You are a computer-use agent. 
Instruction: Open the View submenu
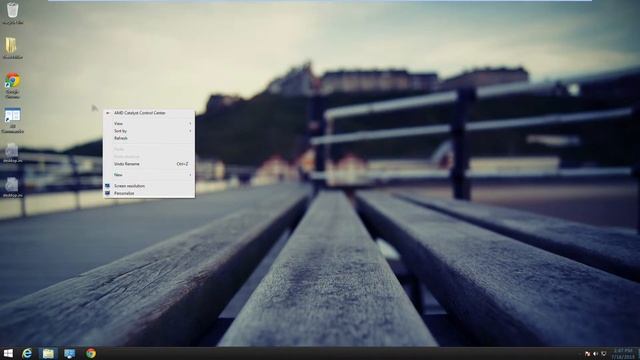tap(149, 123)
